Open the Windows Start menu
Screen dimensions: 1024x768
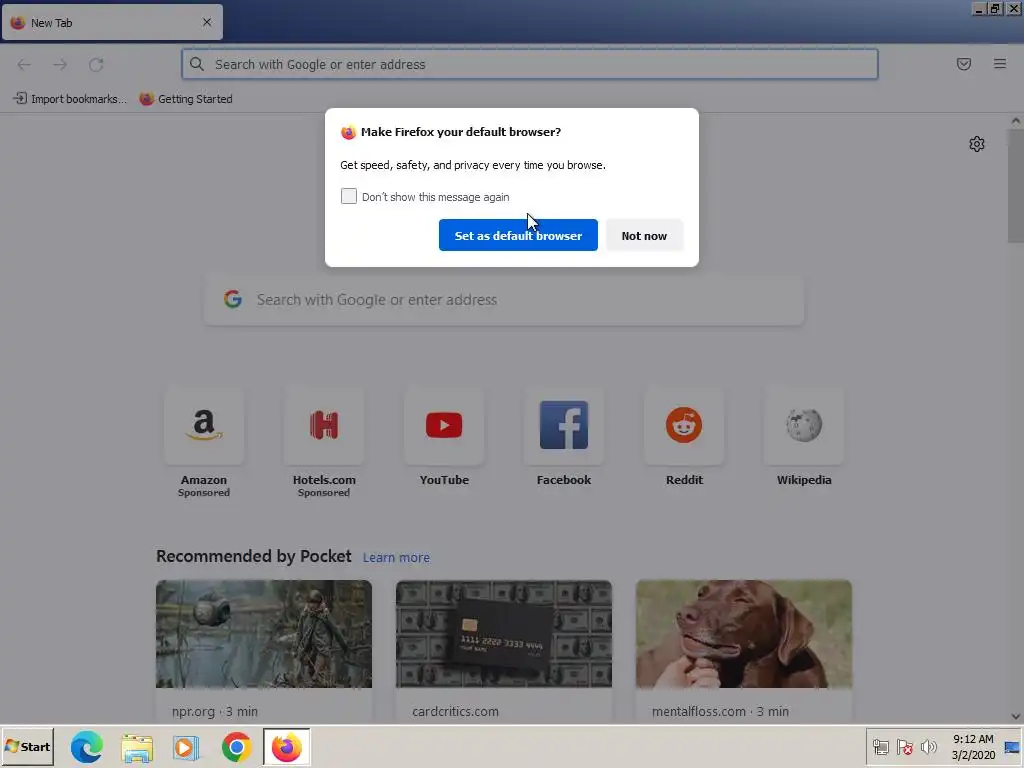point(27,746)
